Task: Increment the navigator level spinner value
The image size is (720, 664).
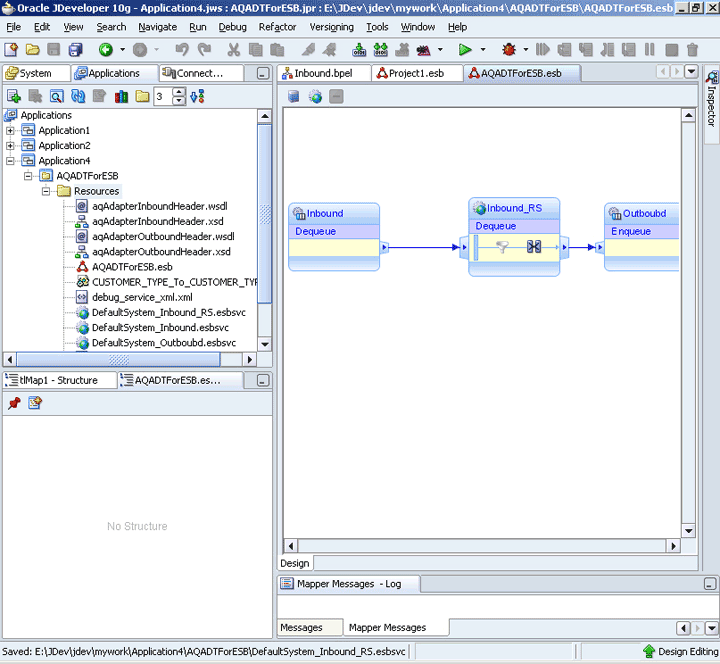Action: click(179, 92)
